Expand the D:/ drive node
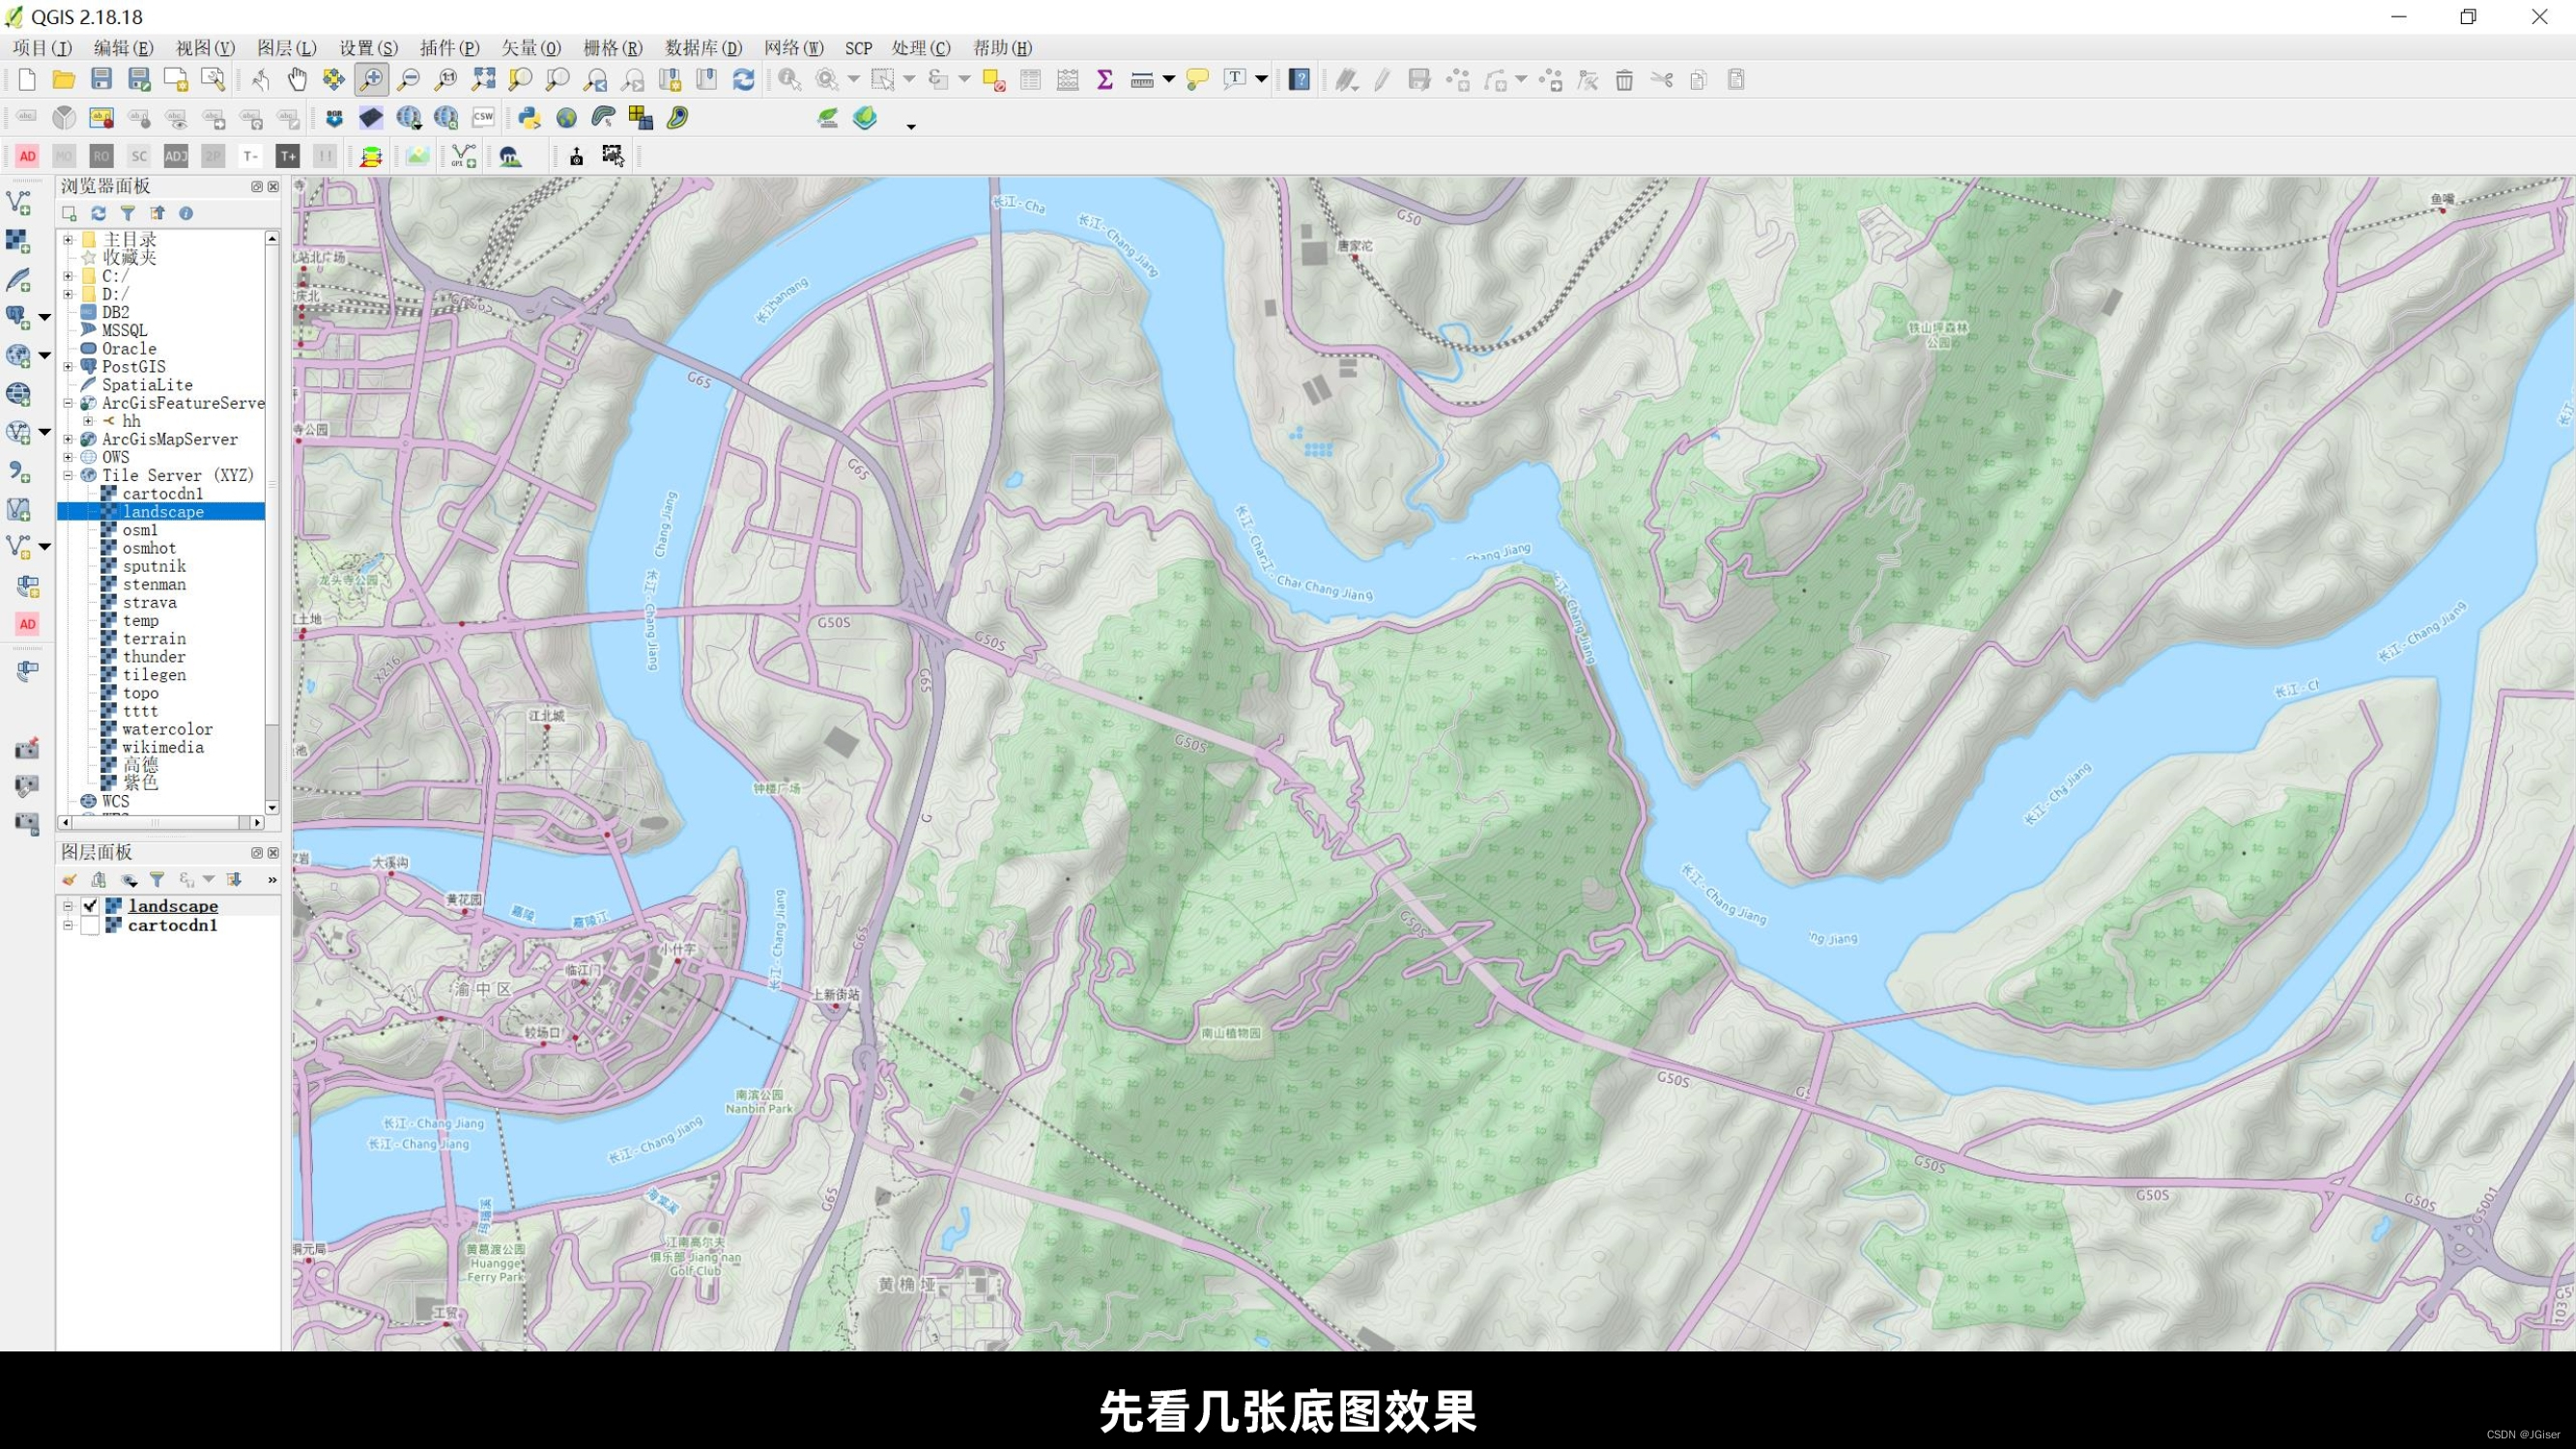 tap(68, 294)
